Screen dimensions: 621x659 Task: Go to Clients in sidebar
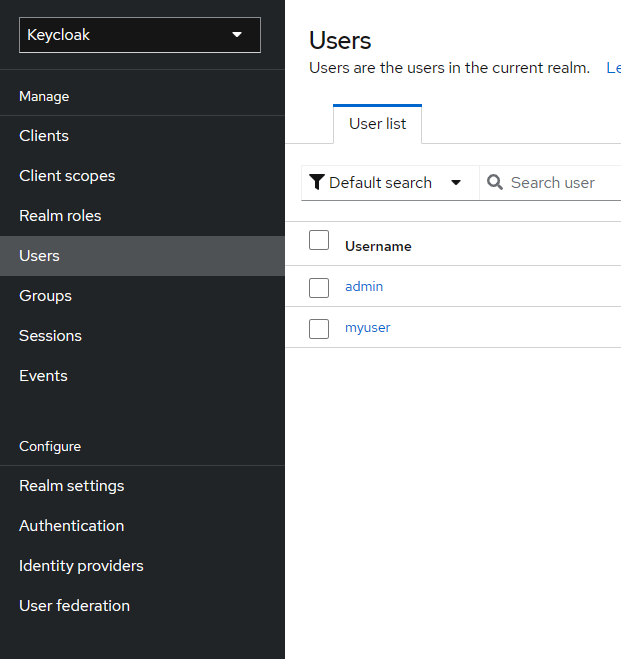44,136
